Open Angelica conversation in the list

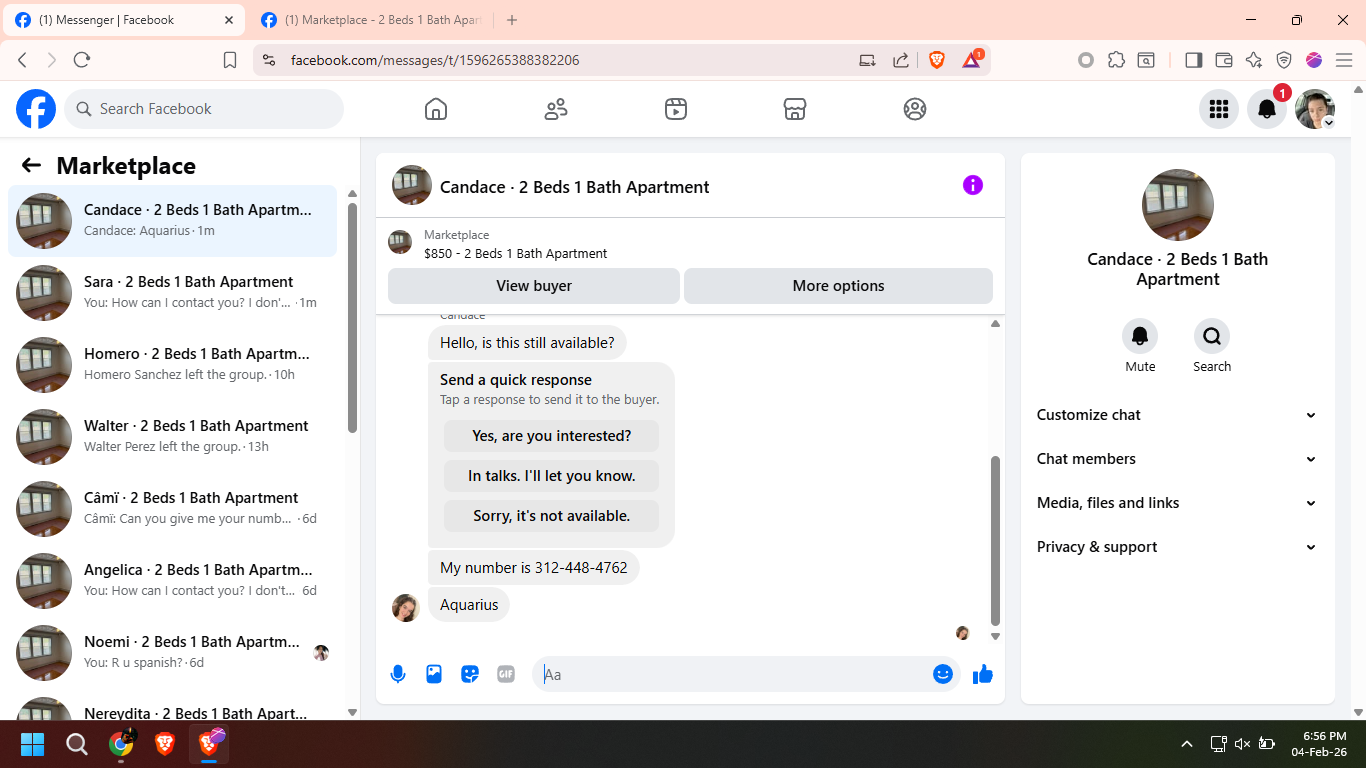[x=172, y=581]
